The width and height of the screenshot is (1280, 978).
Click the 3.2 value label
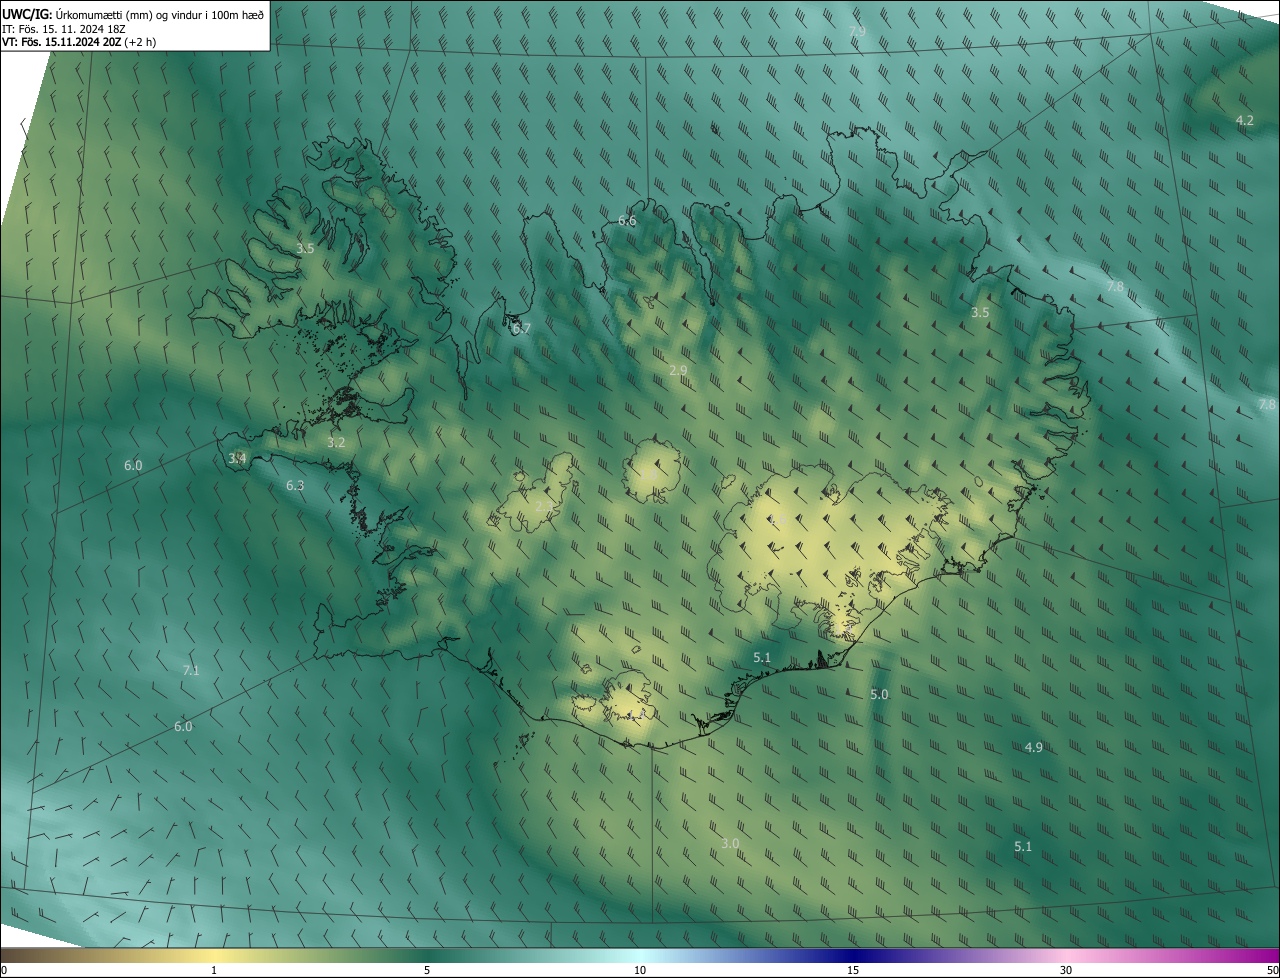(336, 442)
